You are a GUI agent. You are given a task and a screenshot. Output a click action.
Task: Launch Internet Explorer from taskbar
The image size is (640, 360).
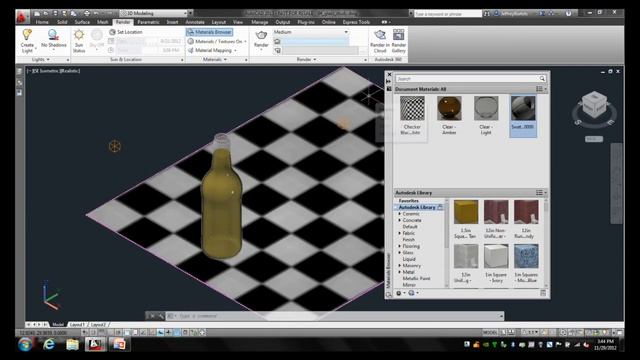pyautogui.click(x=49, y=344)
